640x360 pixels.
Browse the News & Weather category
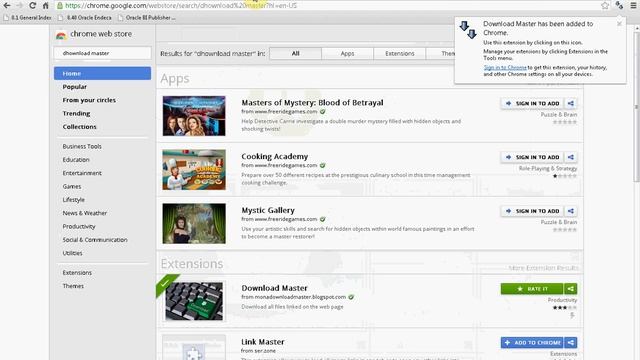(84, 213)
